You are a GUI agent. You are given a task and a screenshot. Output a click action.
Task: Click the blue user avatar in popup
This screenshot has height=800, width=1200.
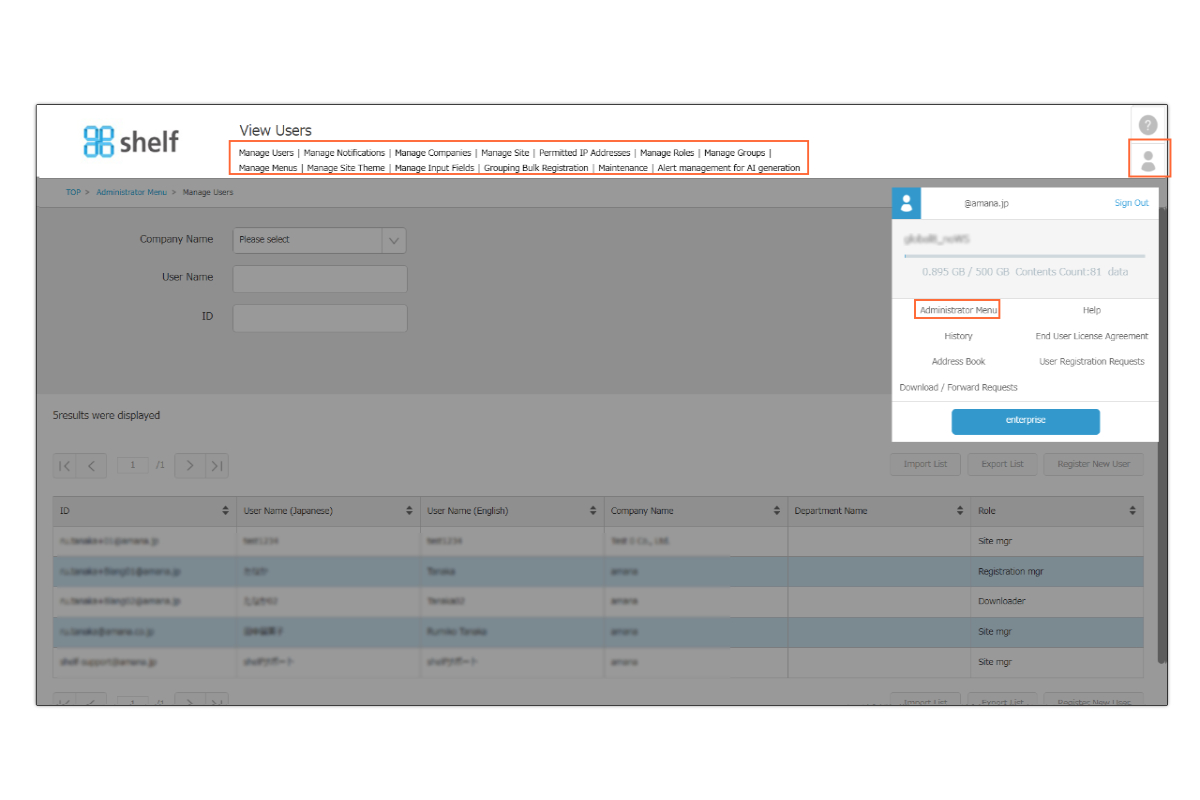click(906, 203)
